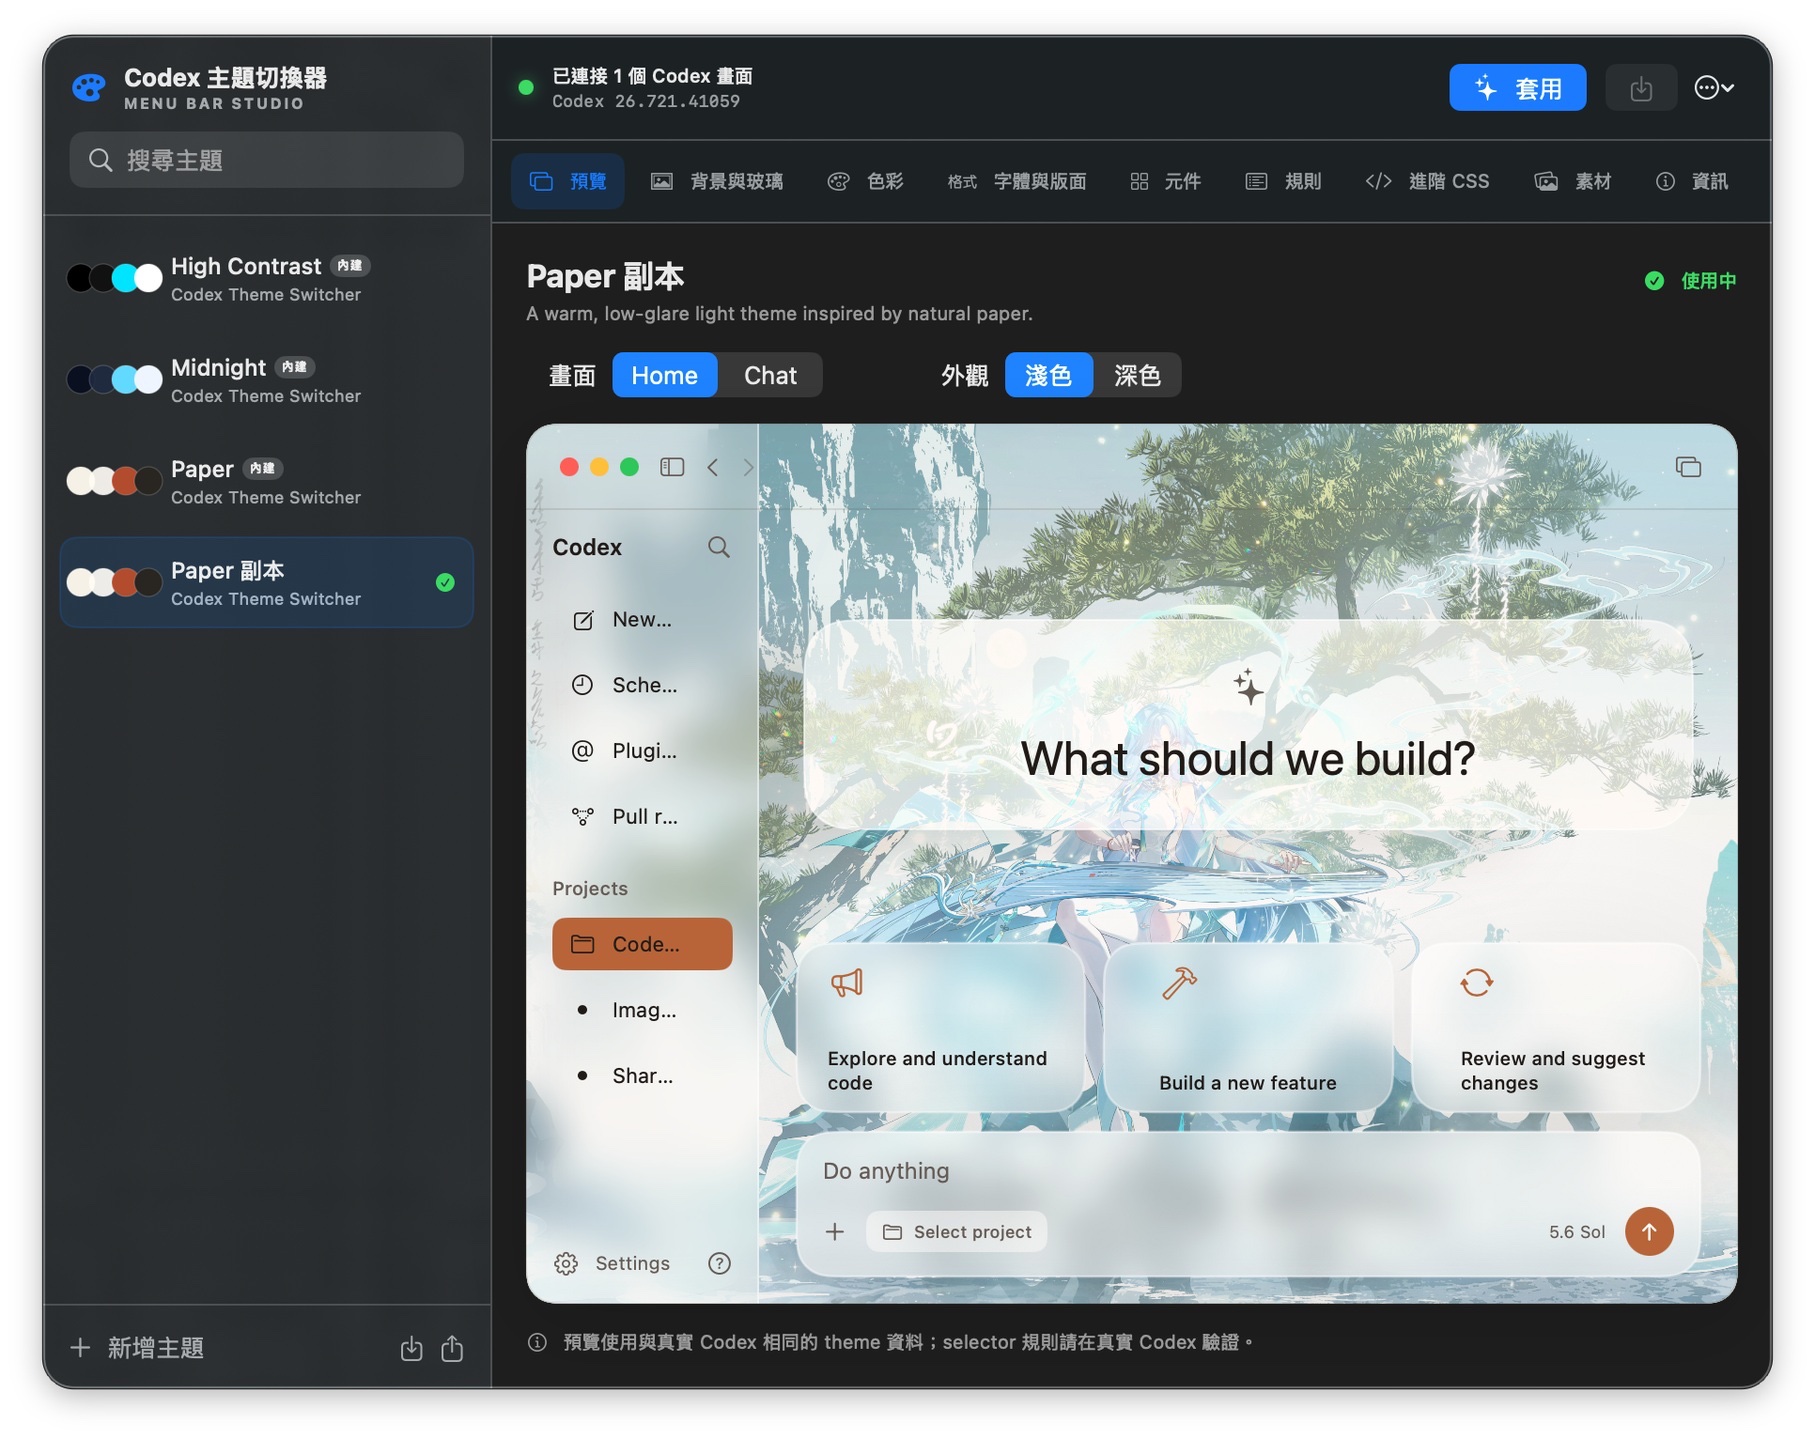Click the Build a new feature card

coord(1248,1027)
